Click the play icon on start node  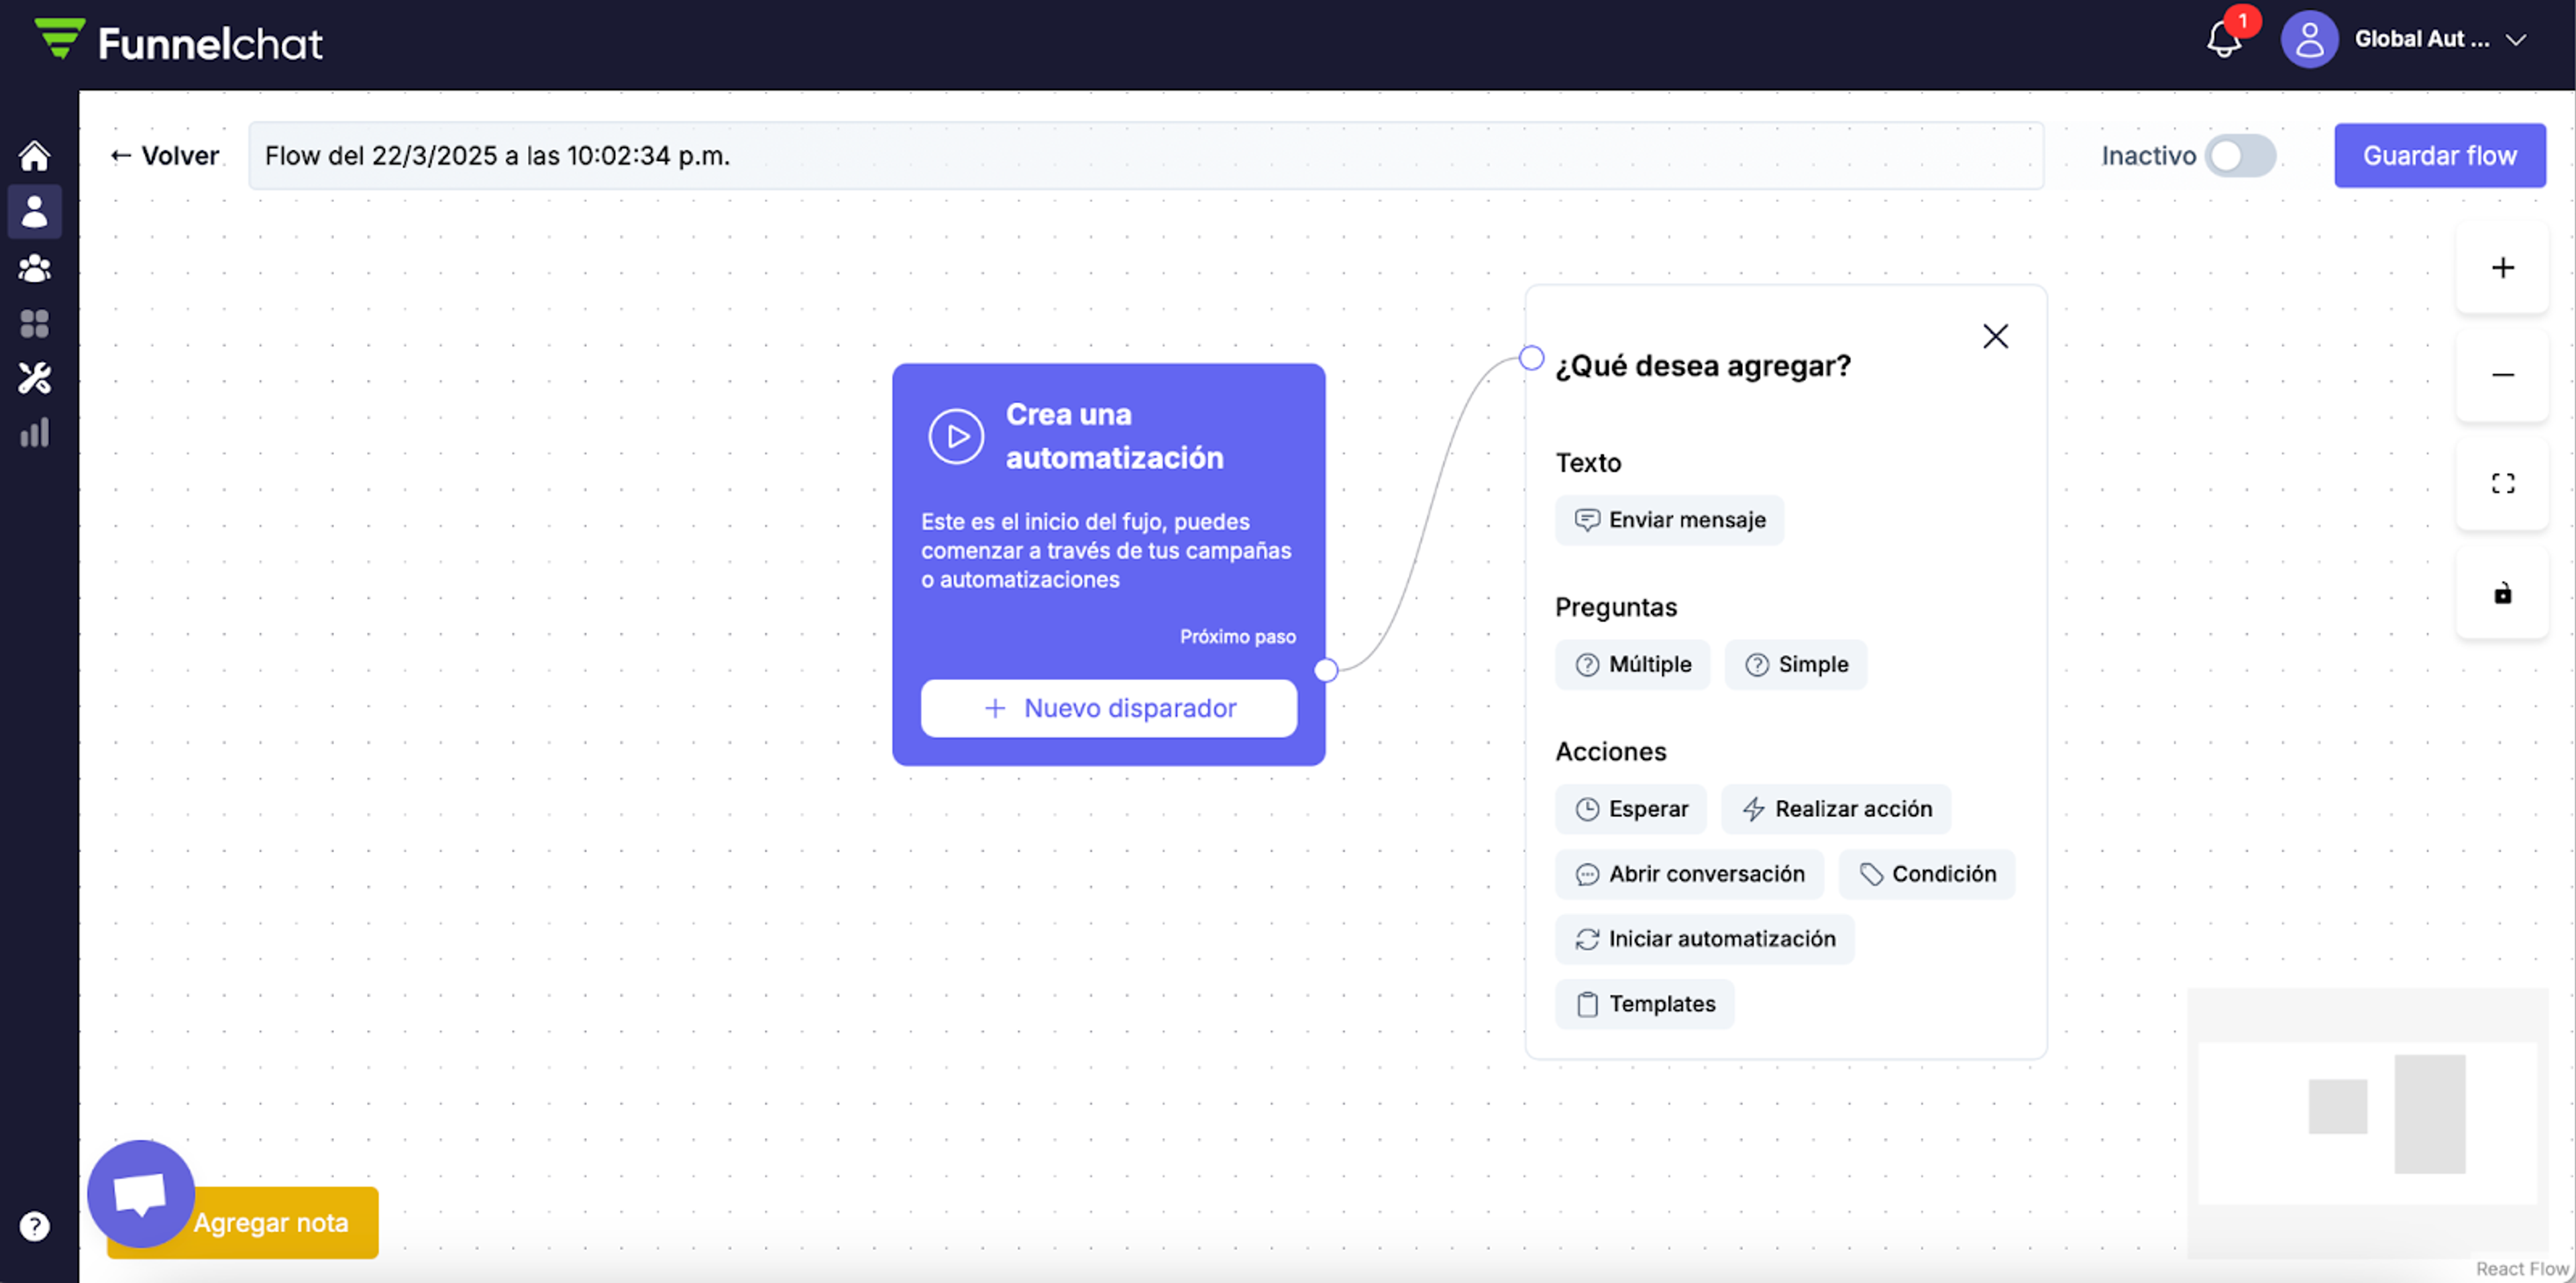point(956,436)
